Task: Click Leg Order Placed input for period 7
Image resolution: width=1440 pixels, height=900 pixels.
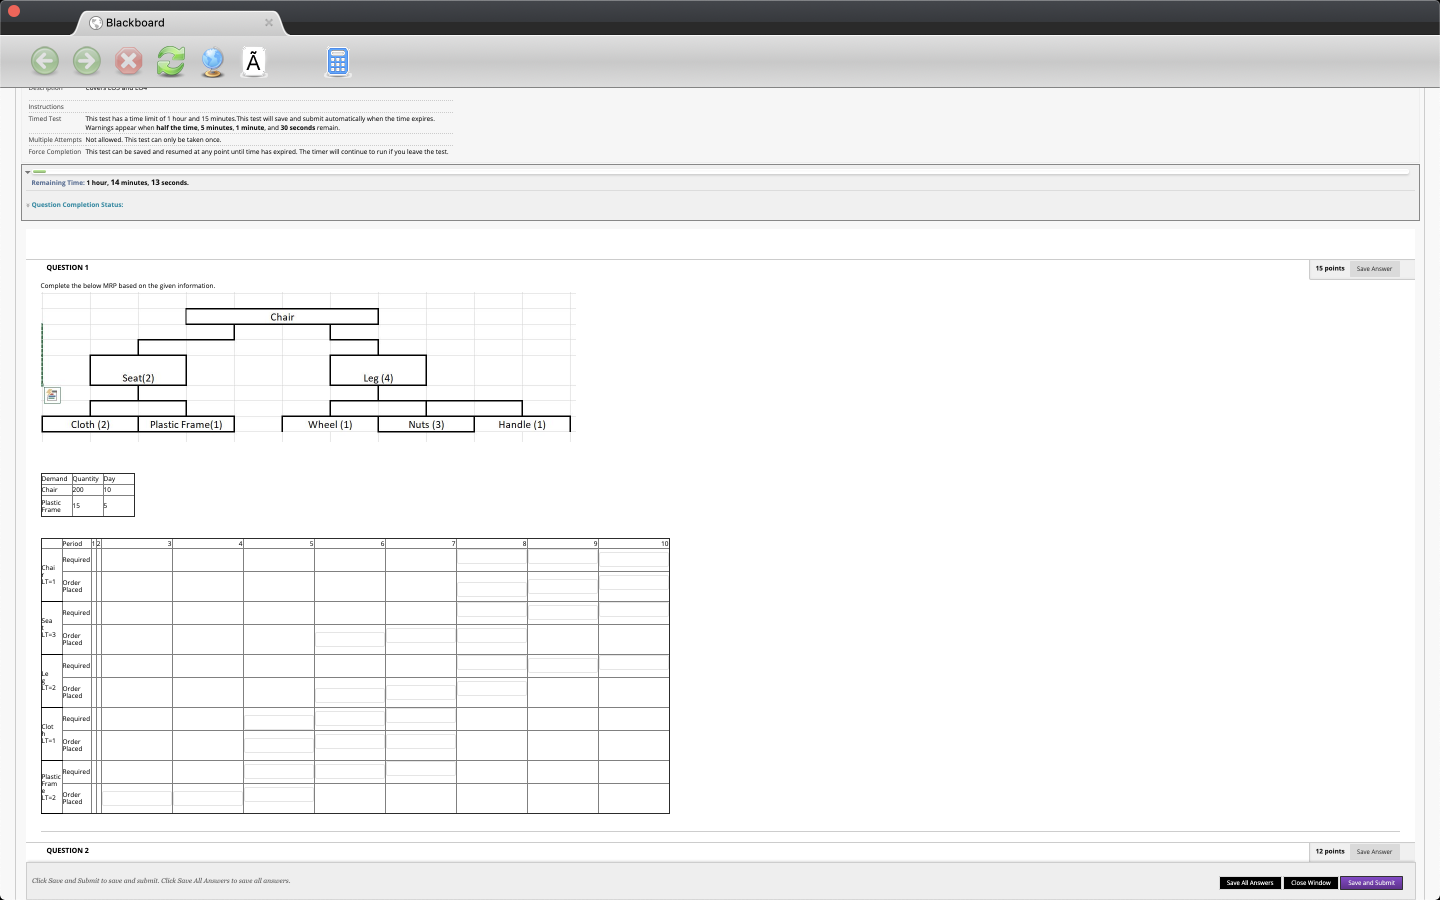Action: point(421,691)
